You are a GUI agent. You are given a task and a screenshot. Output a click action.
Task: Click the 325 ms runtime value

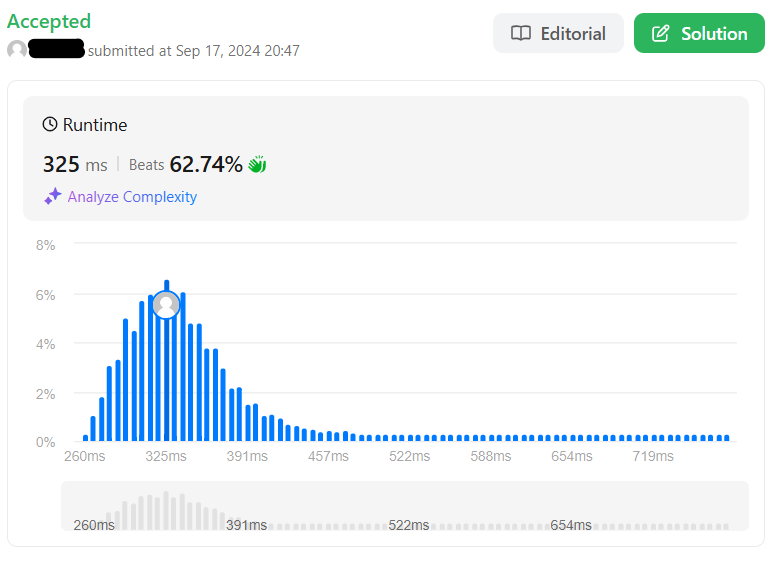75,164
